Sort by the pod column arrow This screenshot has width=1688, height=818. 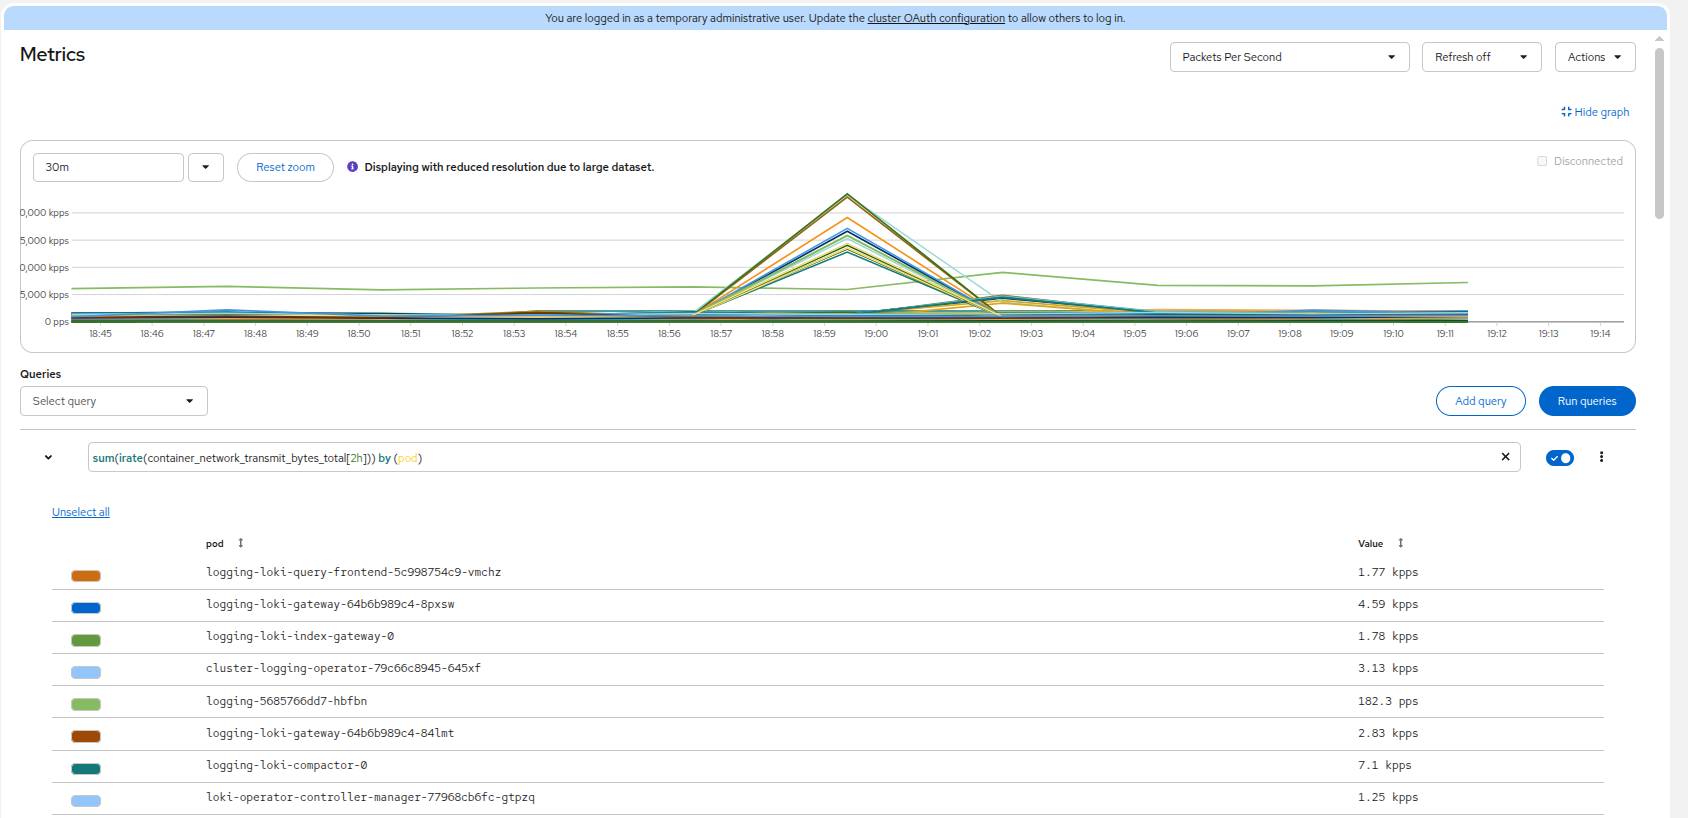click(241, 543)
